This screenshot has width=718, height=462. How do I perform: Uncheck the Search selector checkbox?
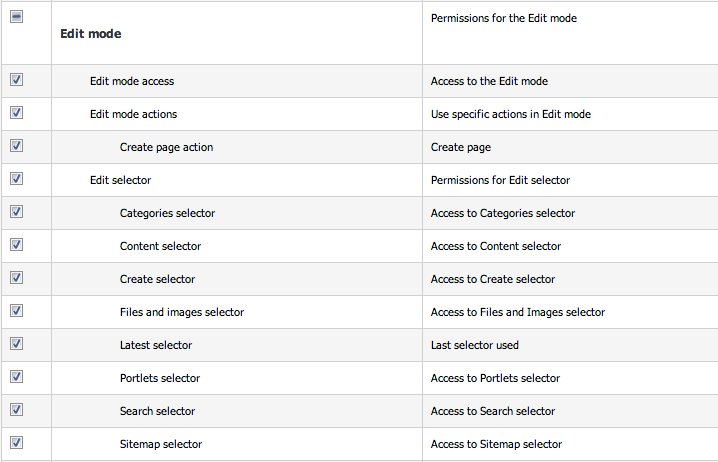click(x=16, y=409)
